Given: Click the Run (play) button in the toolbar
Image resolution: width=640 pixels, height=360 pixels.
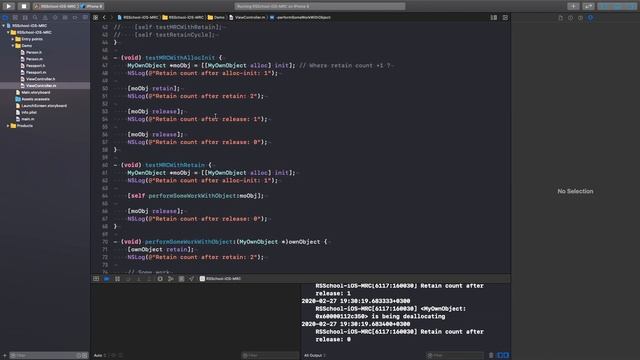Looking at the screenshot, I should point(9,6).
